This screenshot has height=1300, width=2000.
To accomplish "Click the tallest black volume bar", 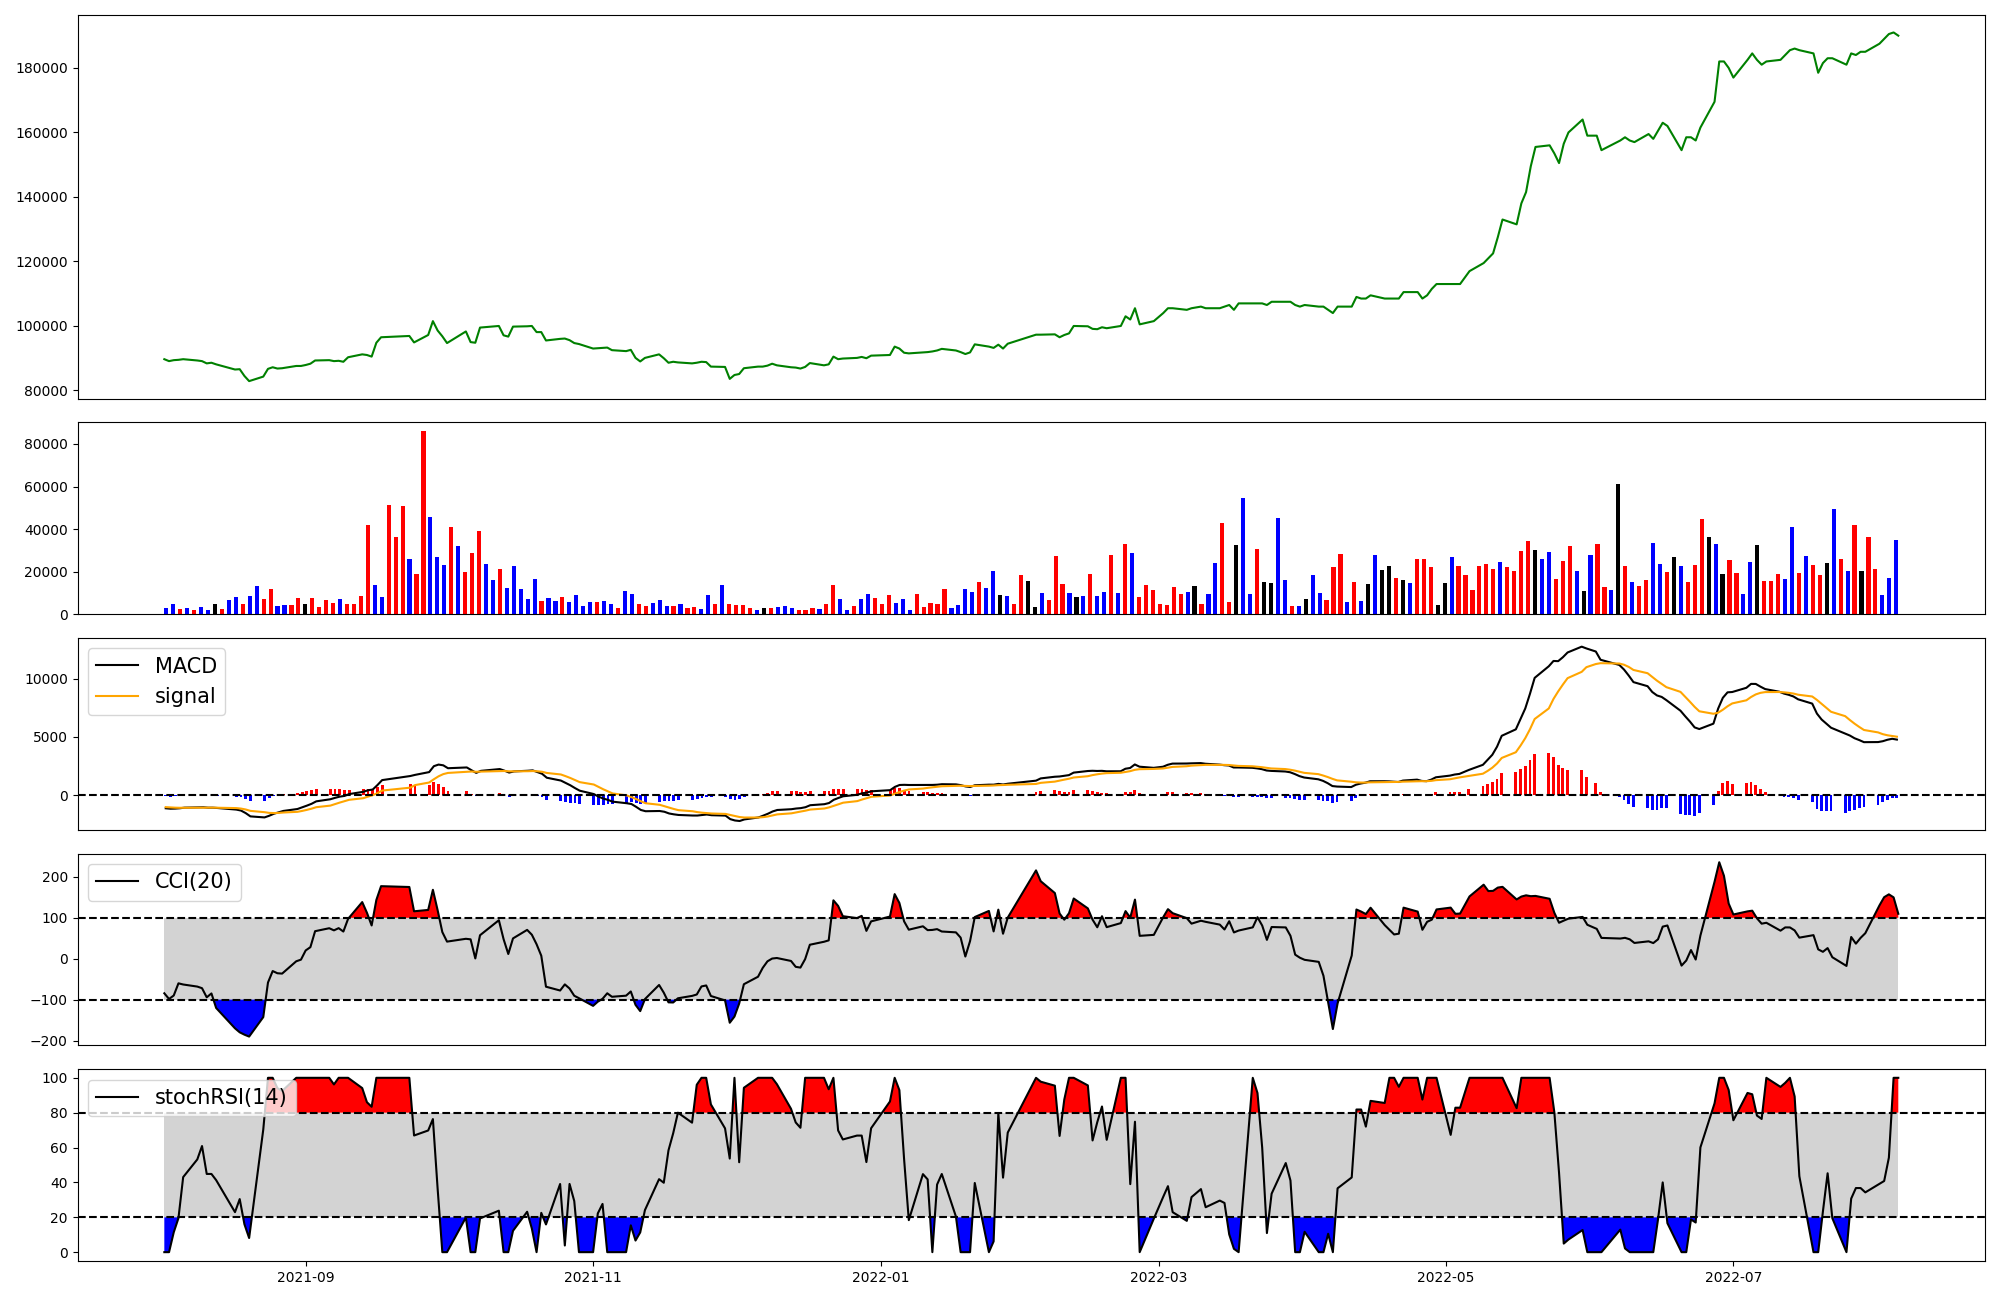I will (1617, 548).
